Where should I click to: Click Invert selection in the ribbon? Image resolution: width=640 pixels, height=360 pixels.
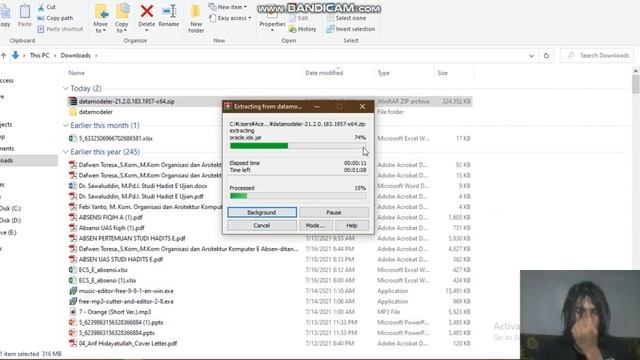point(351,29)
